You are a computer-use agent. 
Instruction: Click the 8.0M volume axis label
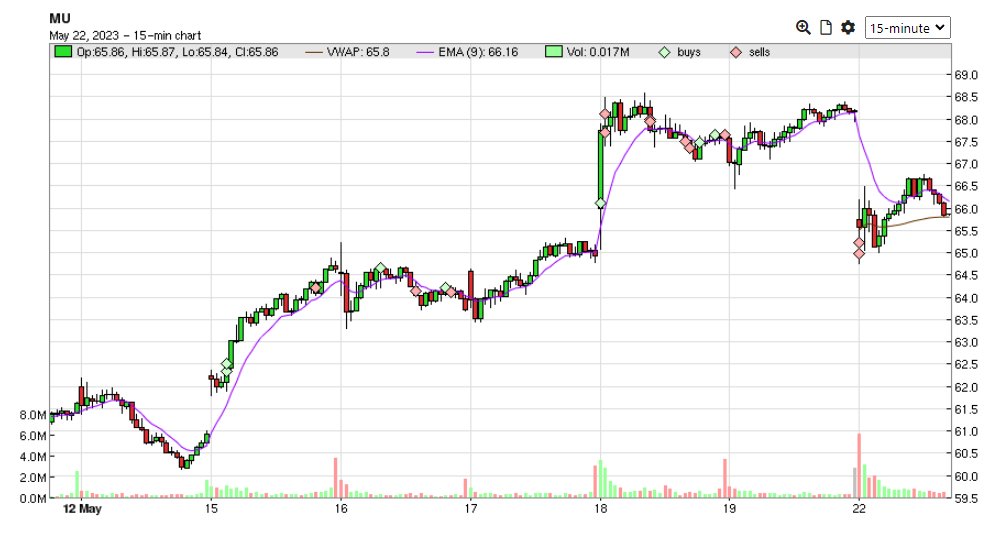click(x=33, y=415)
